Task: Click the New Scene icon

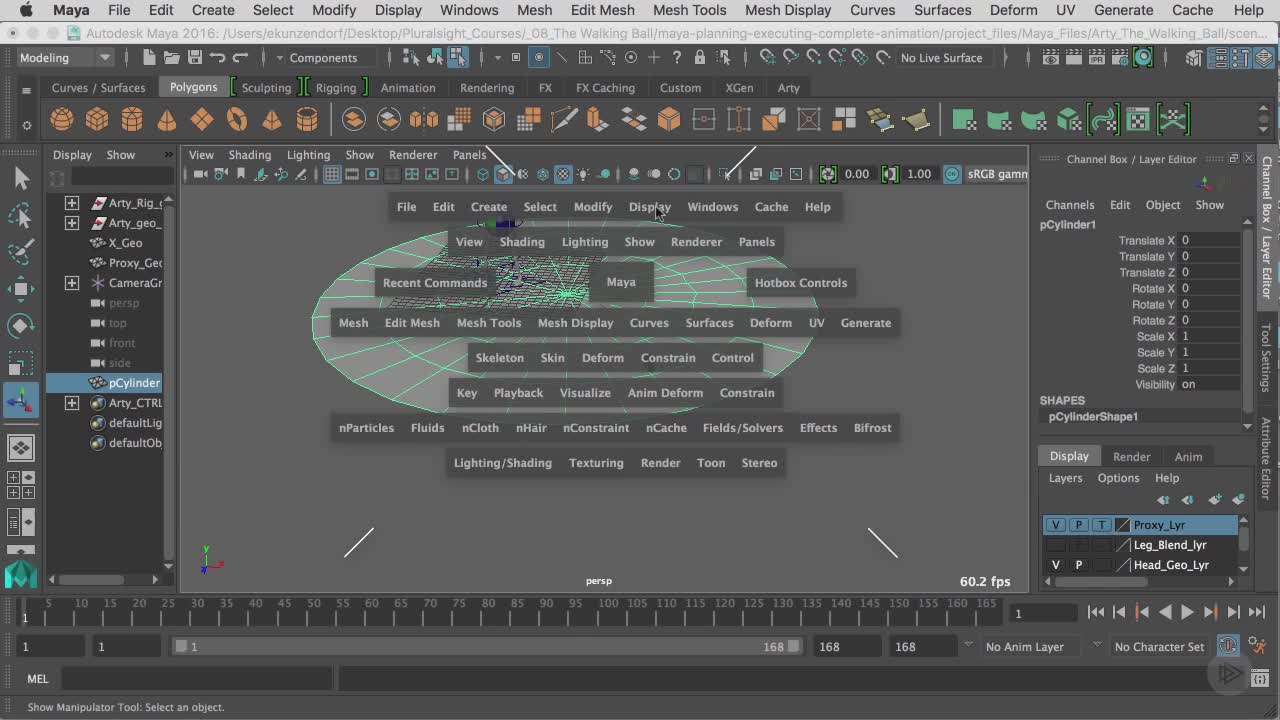Action: click(x=148, y=58)
